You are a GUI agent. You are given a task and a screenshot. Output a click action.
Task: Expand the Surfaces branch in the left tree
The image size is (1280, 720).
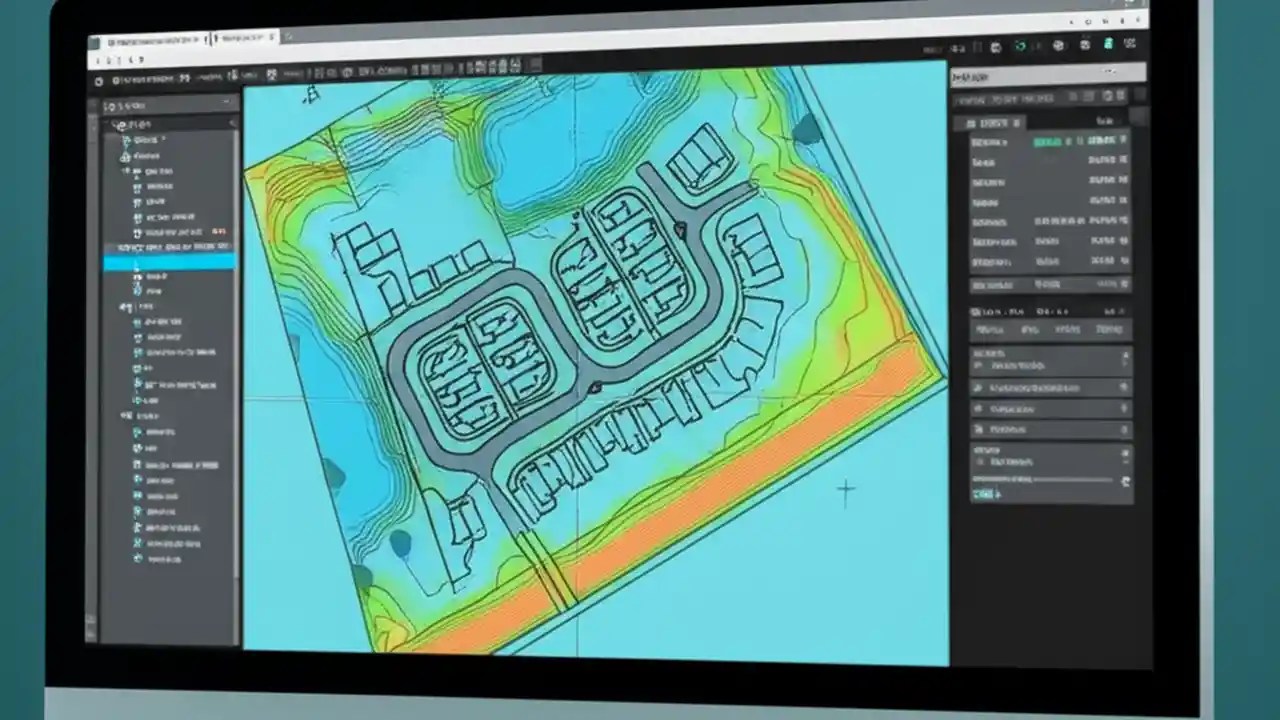point(126,171)
